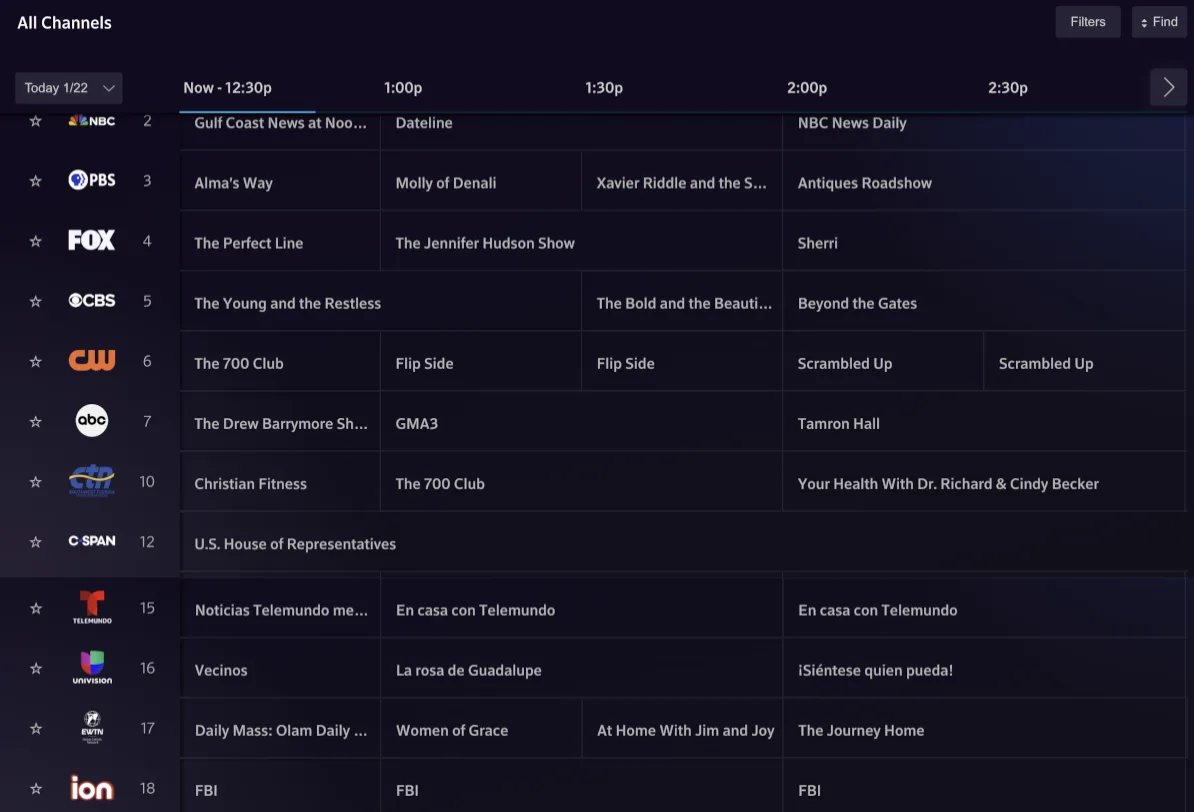Select the FOX channel logo
1194x812 pixels.
91,240
